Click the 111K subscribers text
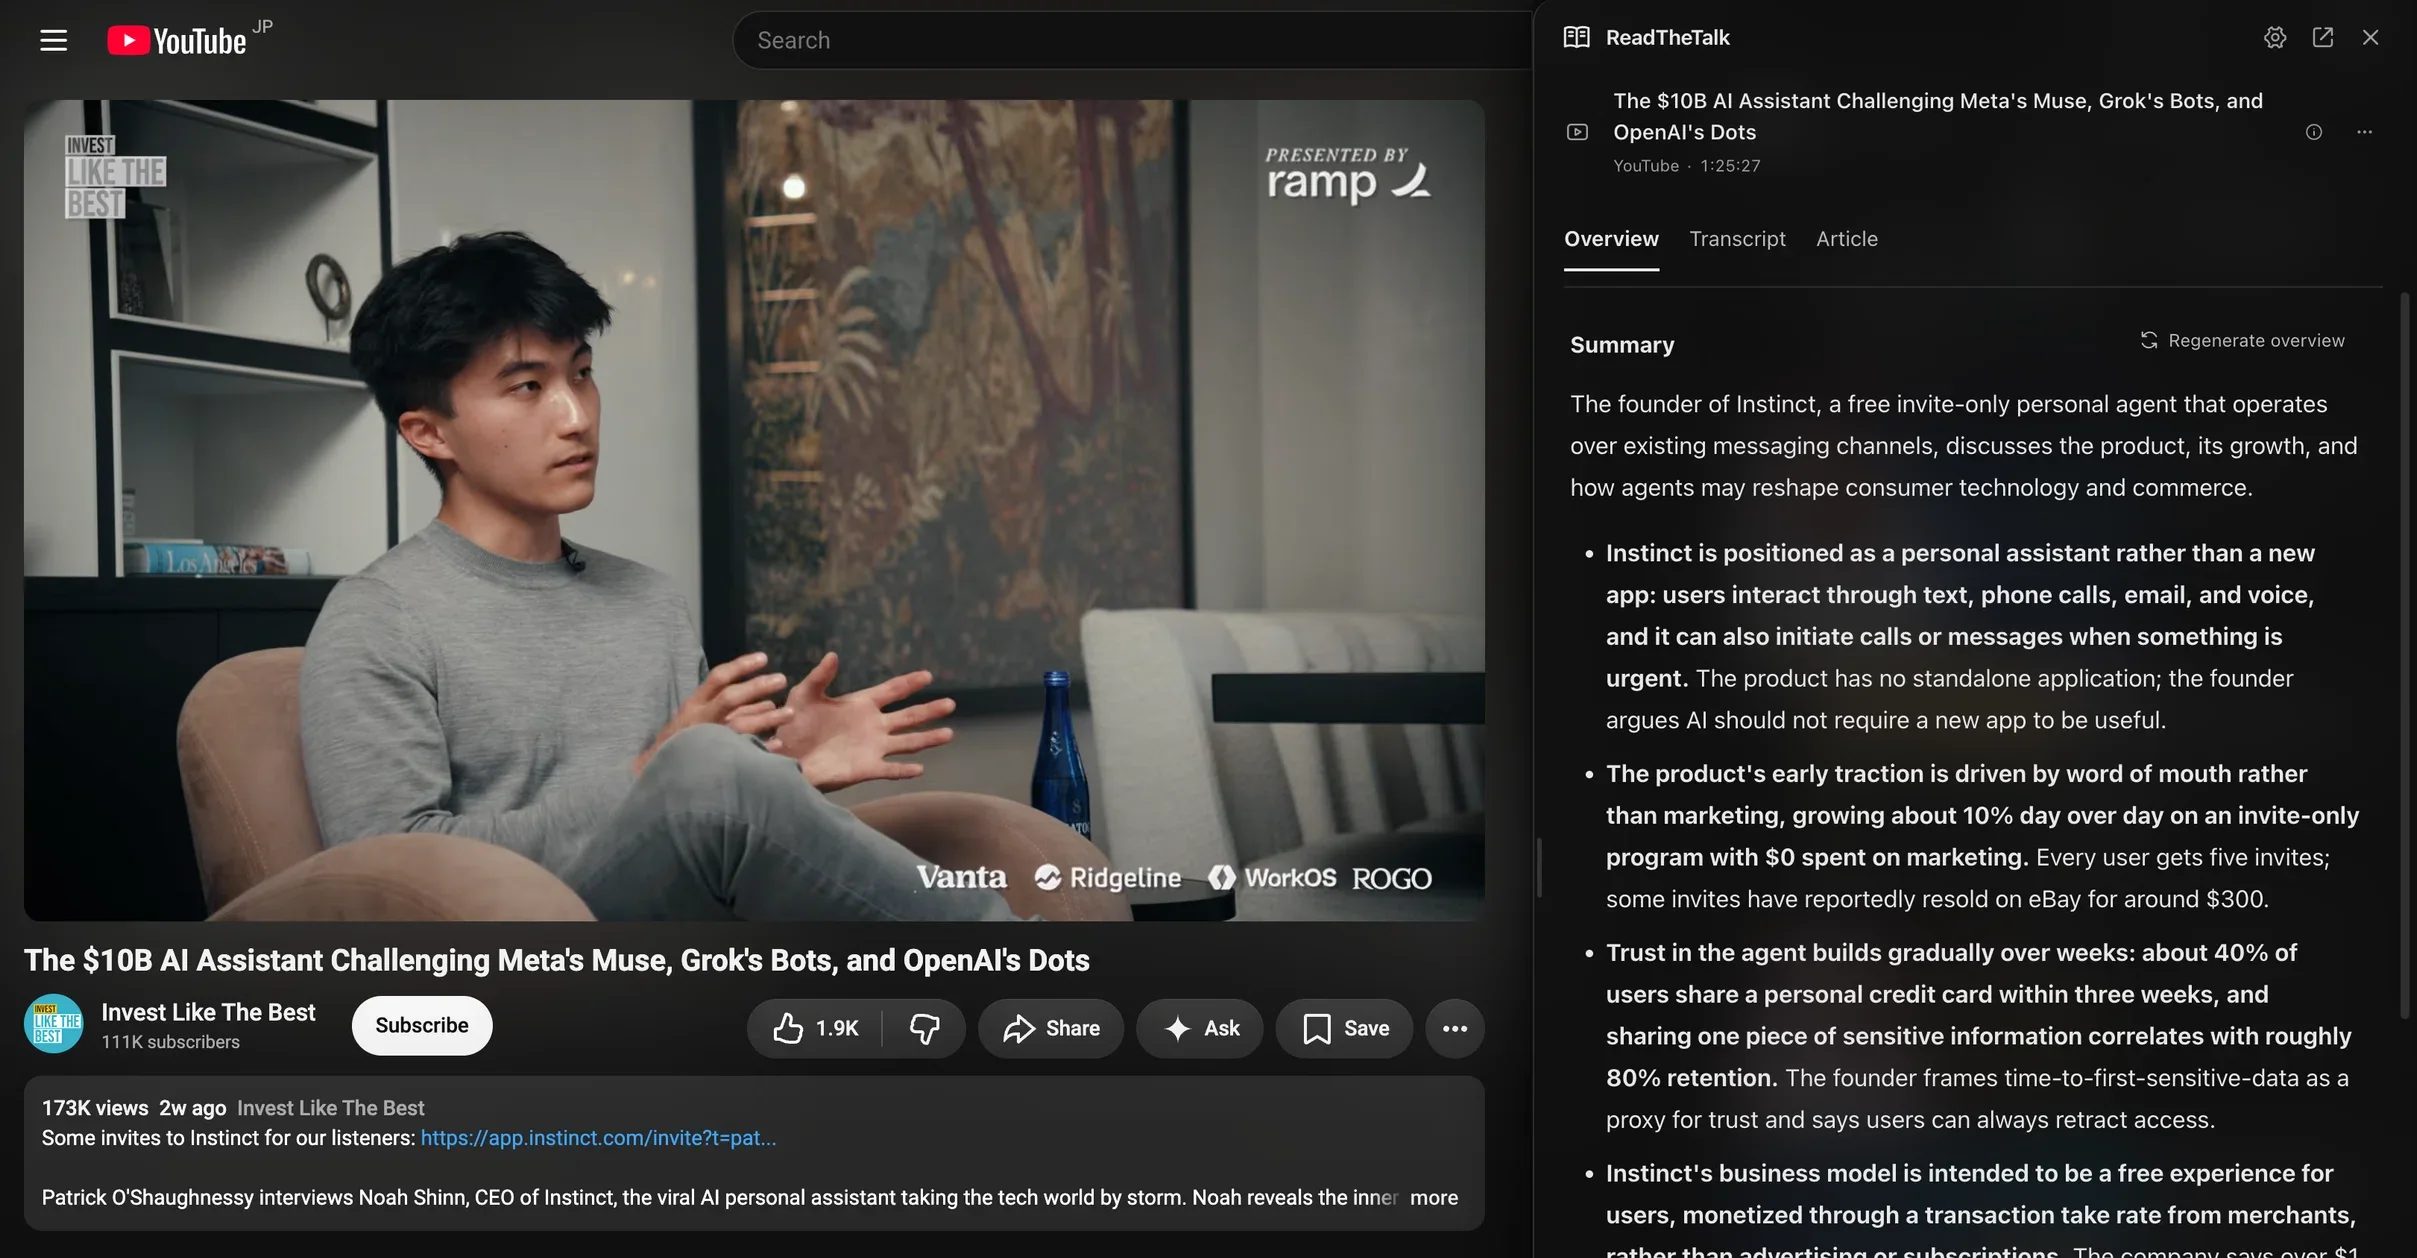This screenshot has width=2417, height=1258. (x=171, y=1042)
